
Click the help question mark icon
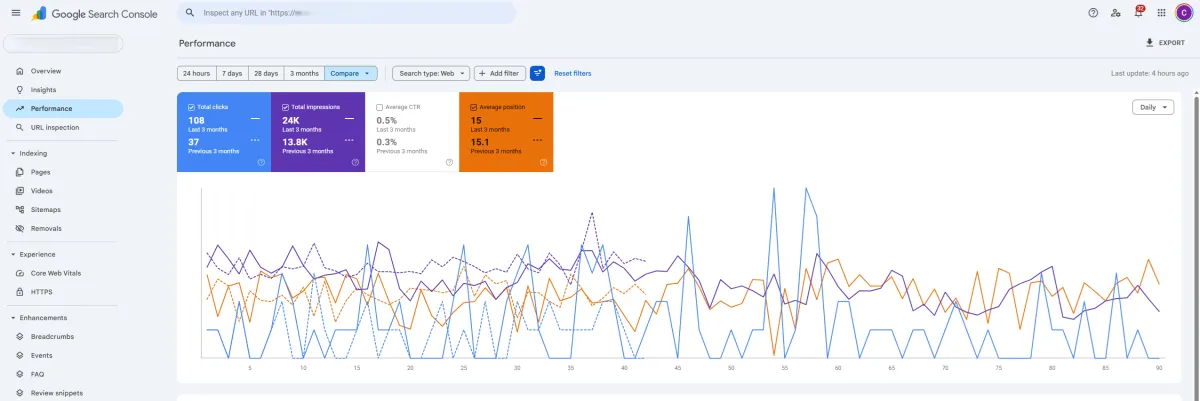pyautogui.click(x=1093, y=13)
